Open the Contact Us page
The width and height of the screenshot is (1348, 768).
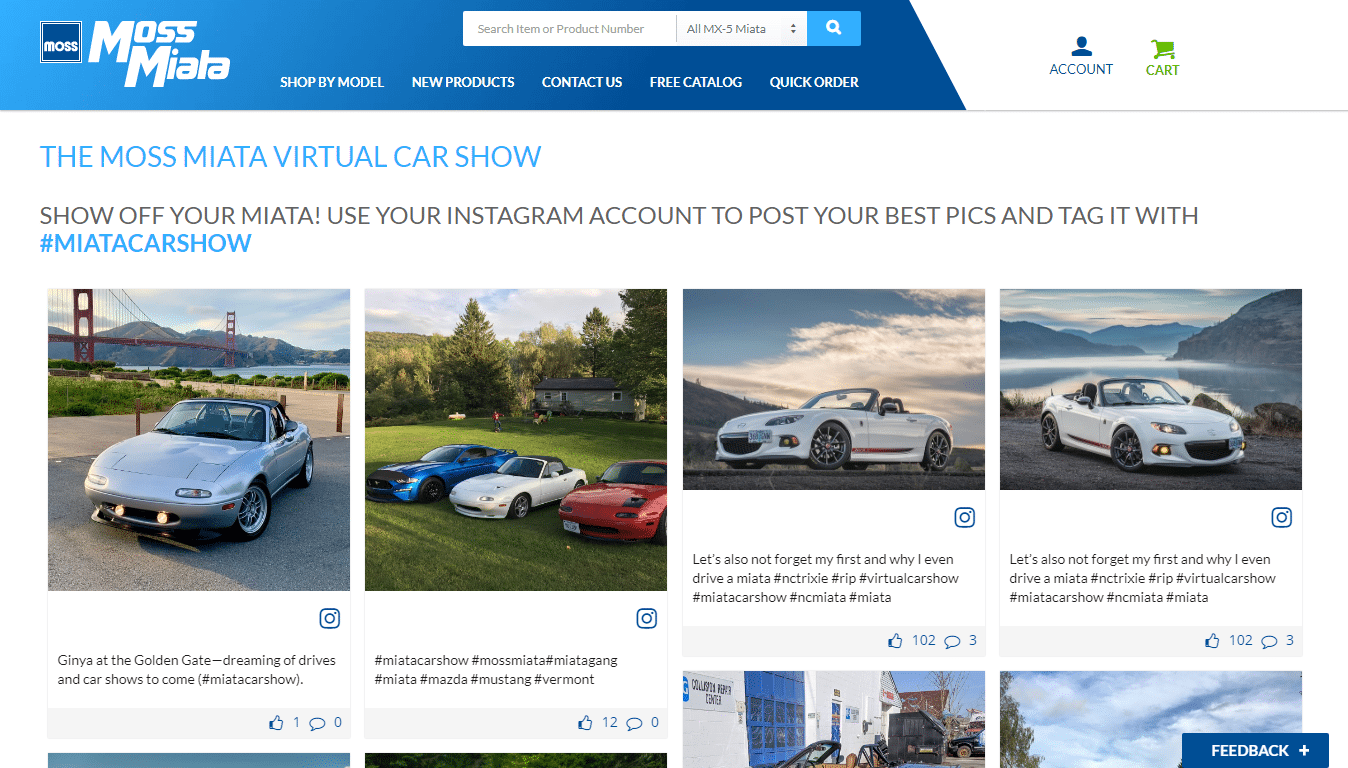582,82
